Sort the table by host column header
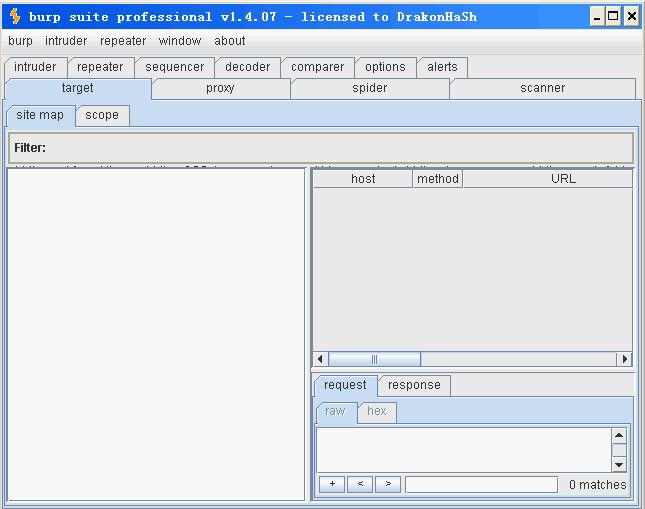The height and width of the screenshot is (509, 645). 363,179
